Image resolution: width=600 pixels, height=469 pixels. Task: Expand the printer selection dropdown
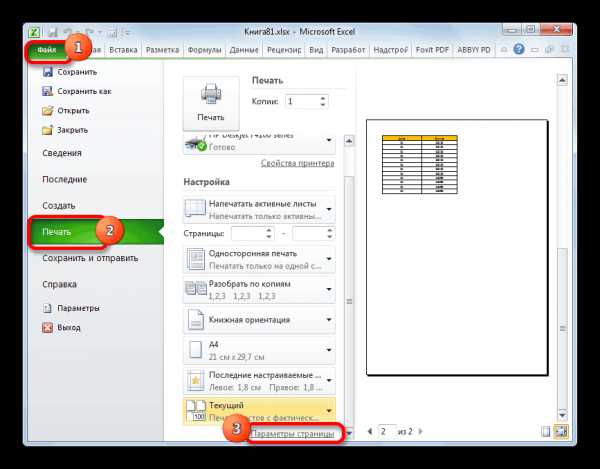pos(329,140)
